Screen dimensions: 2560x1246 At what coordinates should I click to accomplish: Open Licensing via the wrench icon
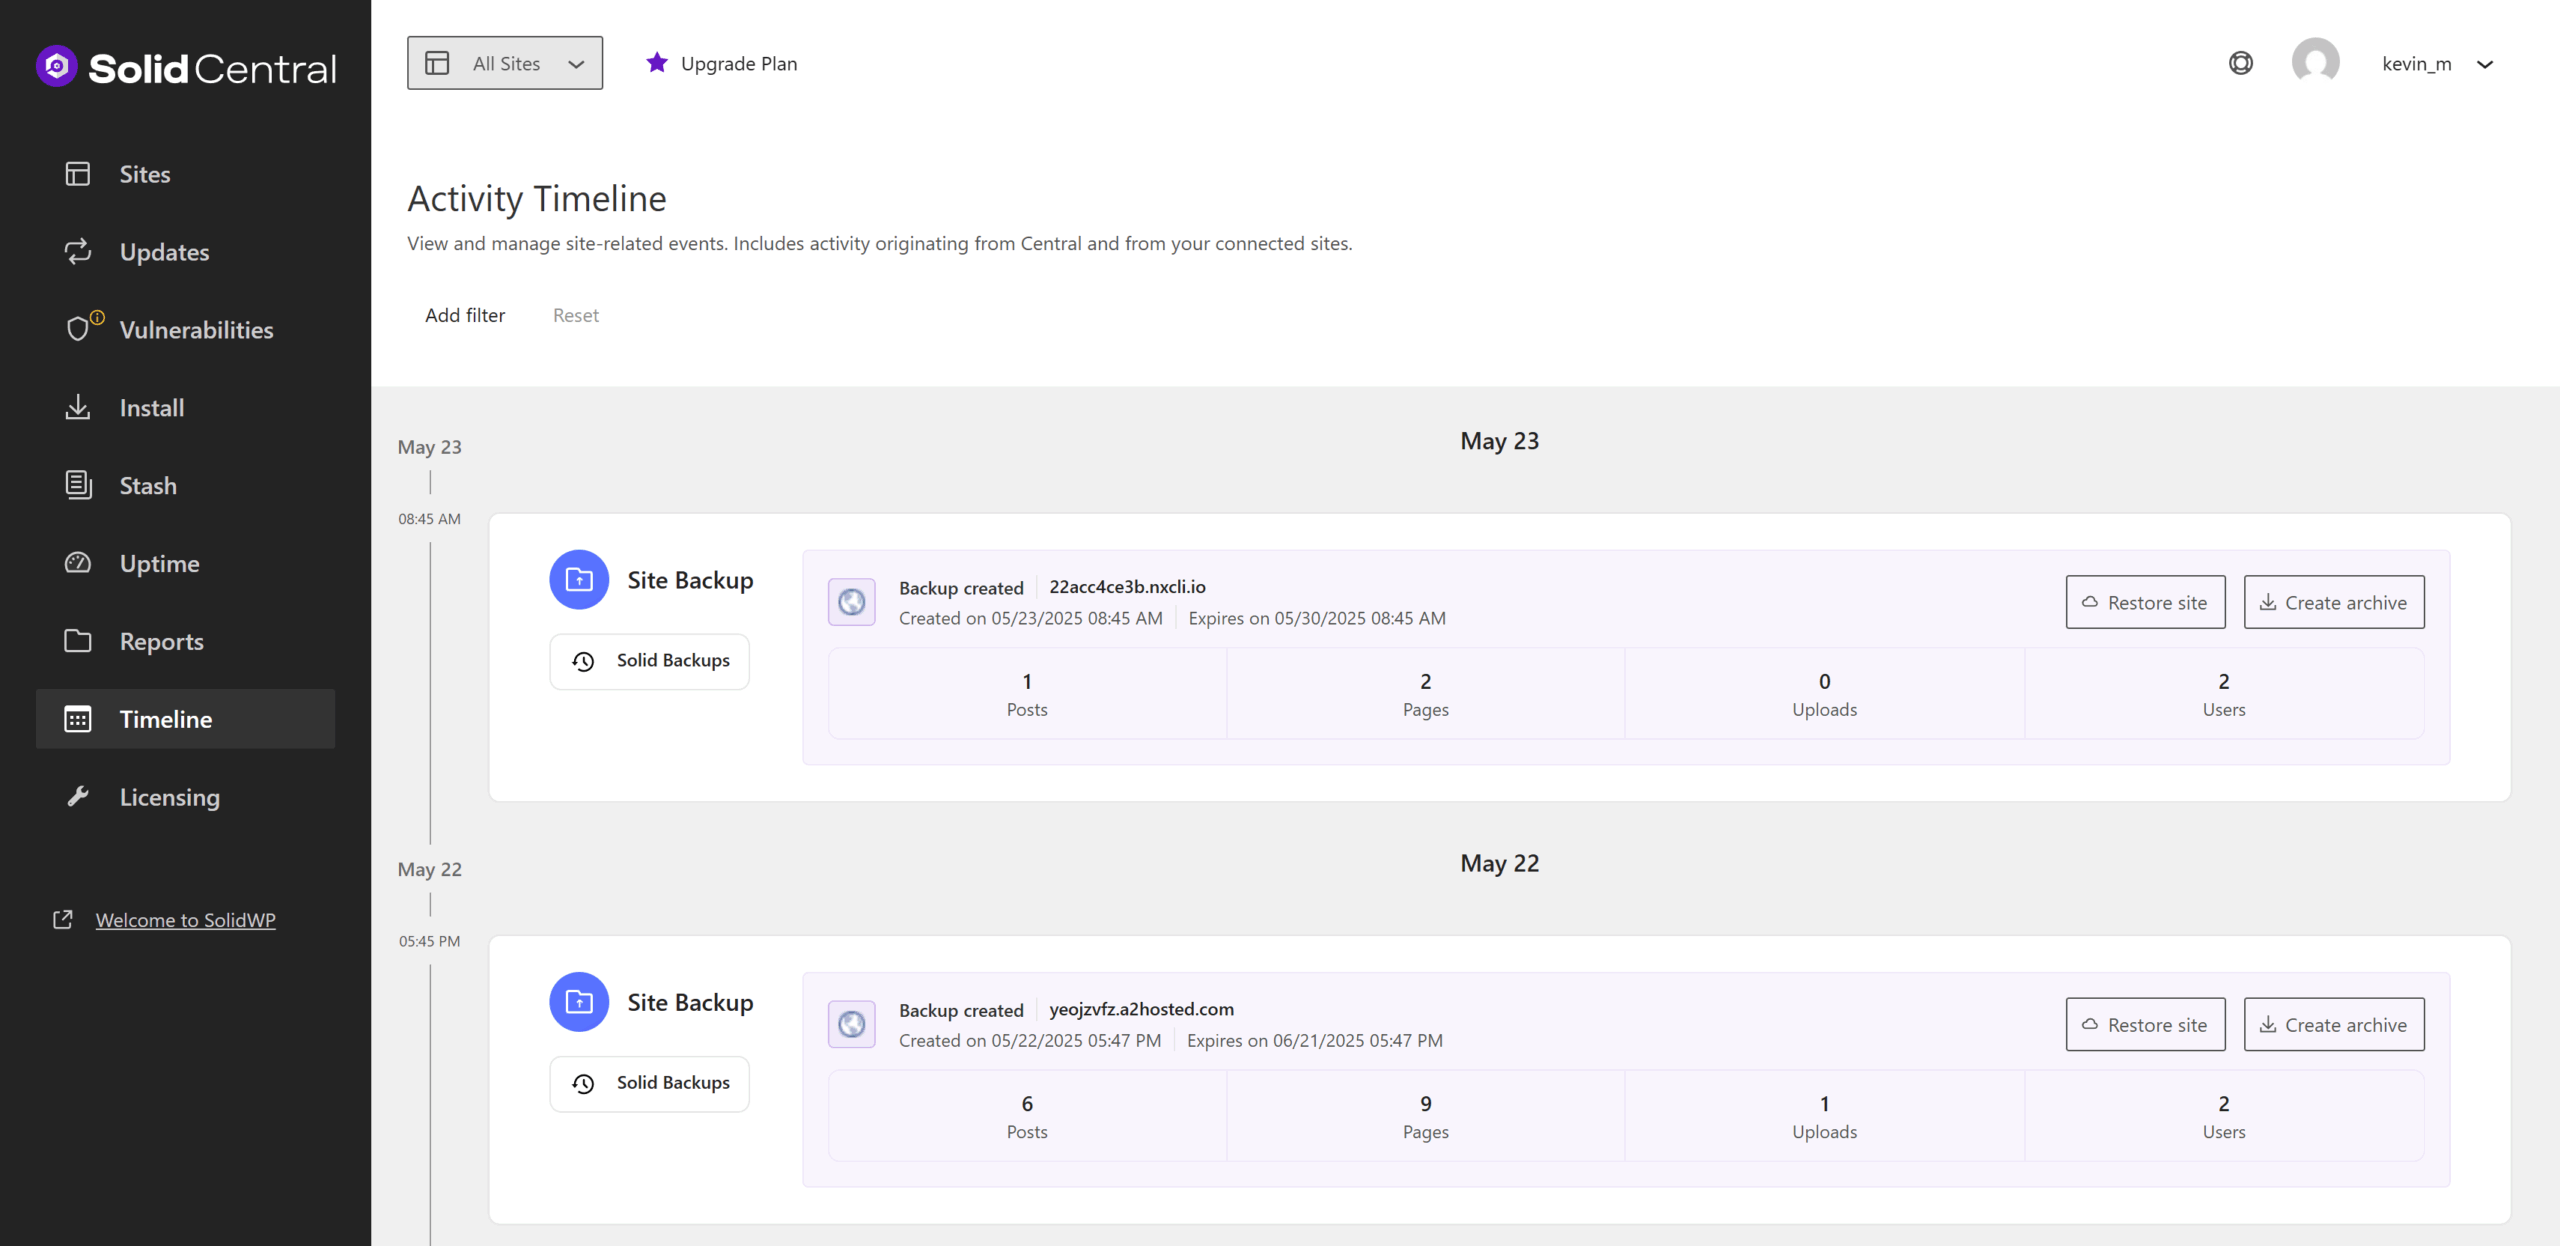pyautogui.click(x=79, y=796)
